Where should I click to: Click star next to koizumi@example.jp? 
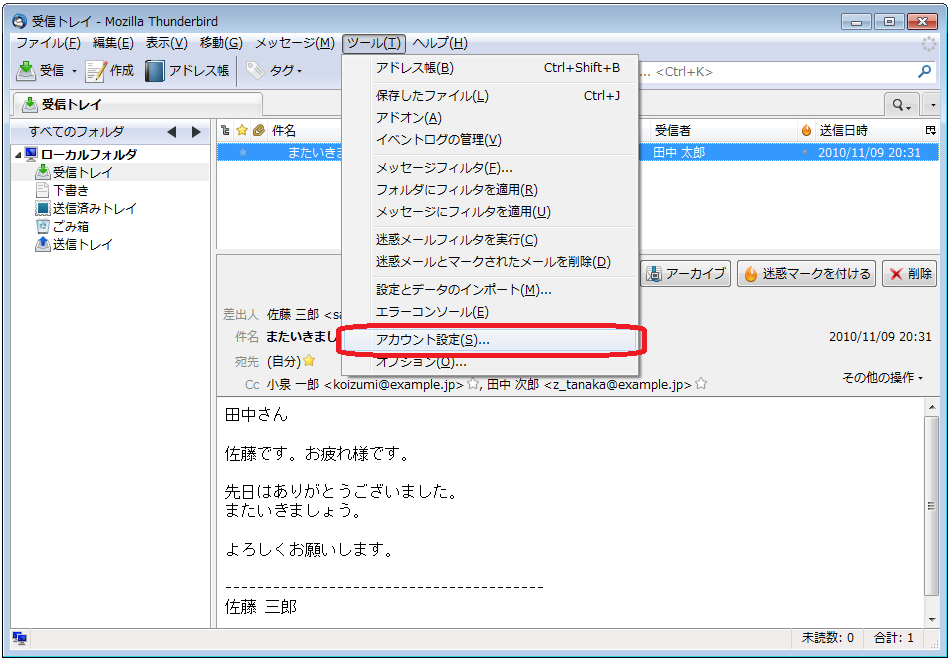473,384
